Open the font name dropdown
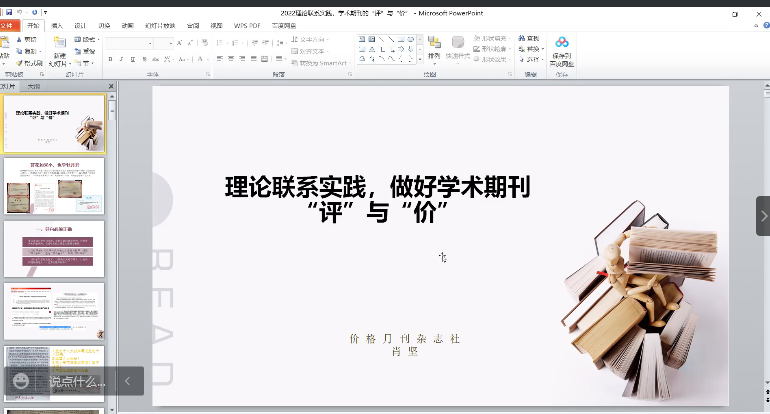The height and width of the screenshot is (414, 770). (x=148, y=44)
